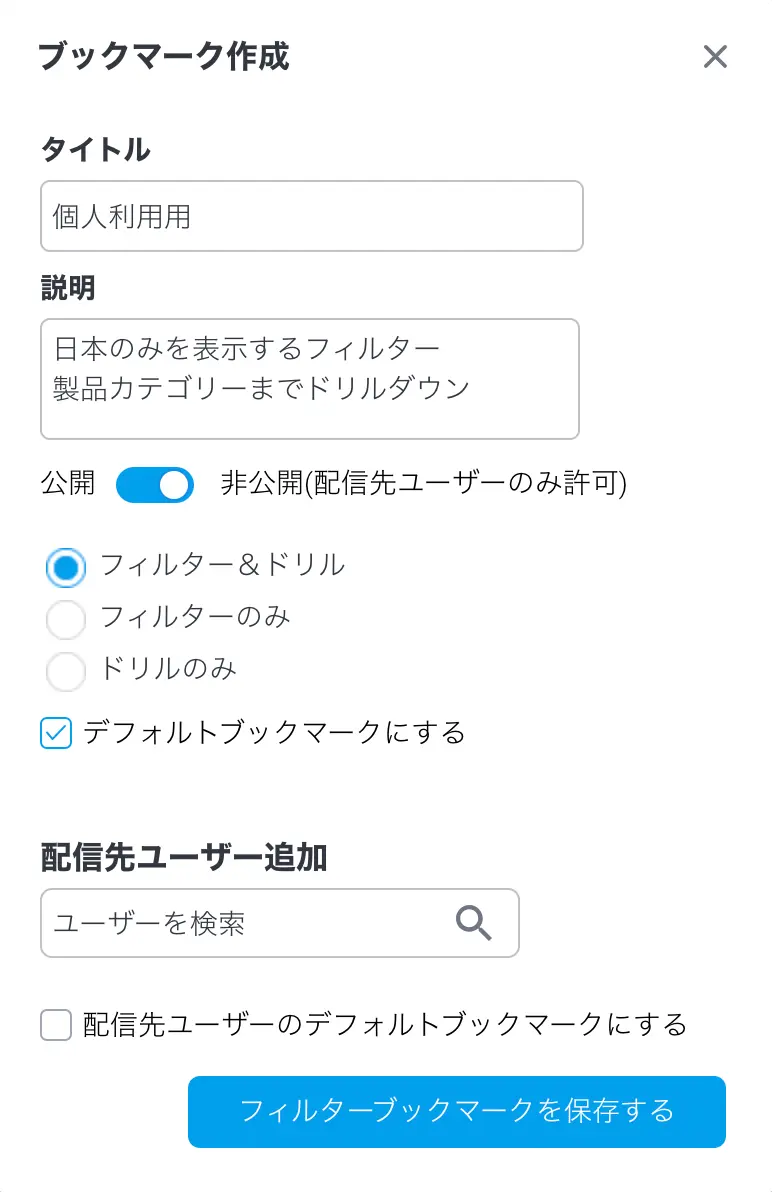
Task: Click the デフォルトブックマークにする label text
Action: [x=274, y=733]
